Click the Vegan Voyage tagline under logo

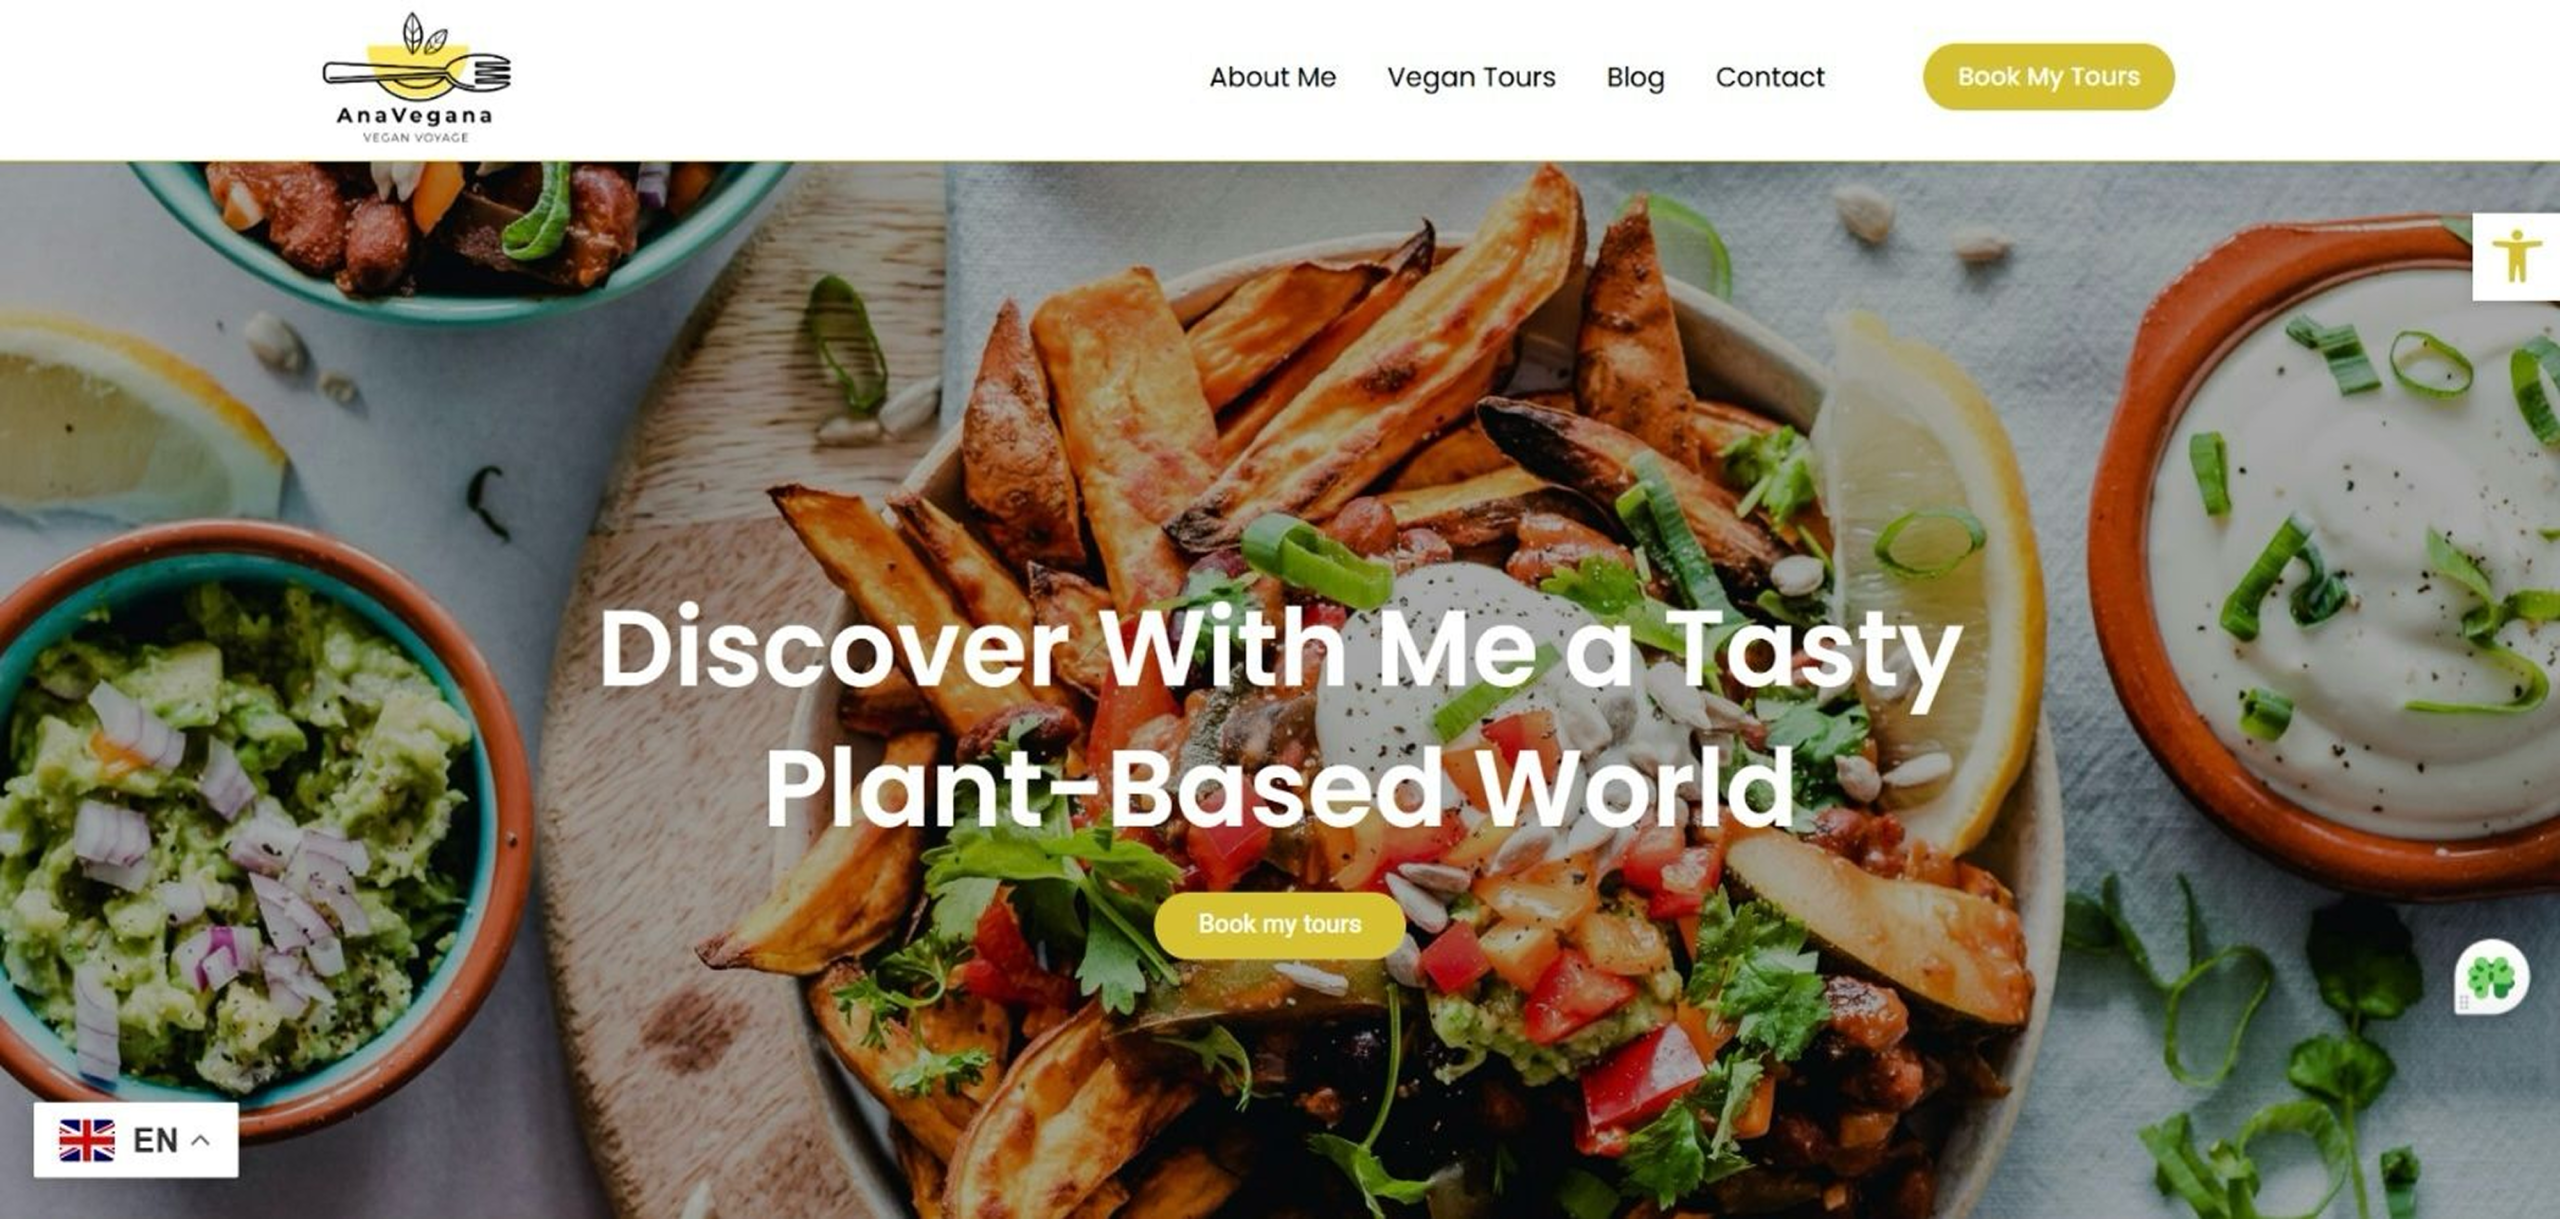415,138
